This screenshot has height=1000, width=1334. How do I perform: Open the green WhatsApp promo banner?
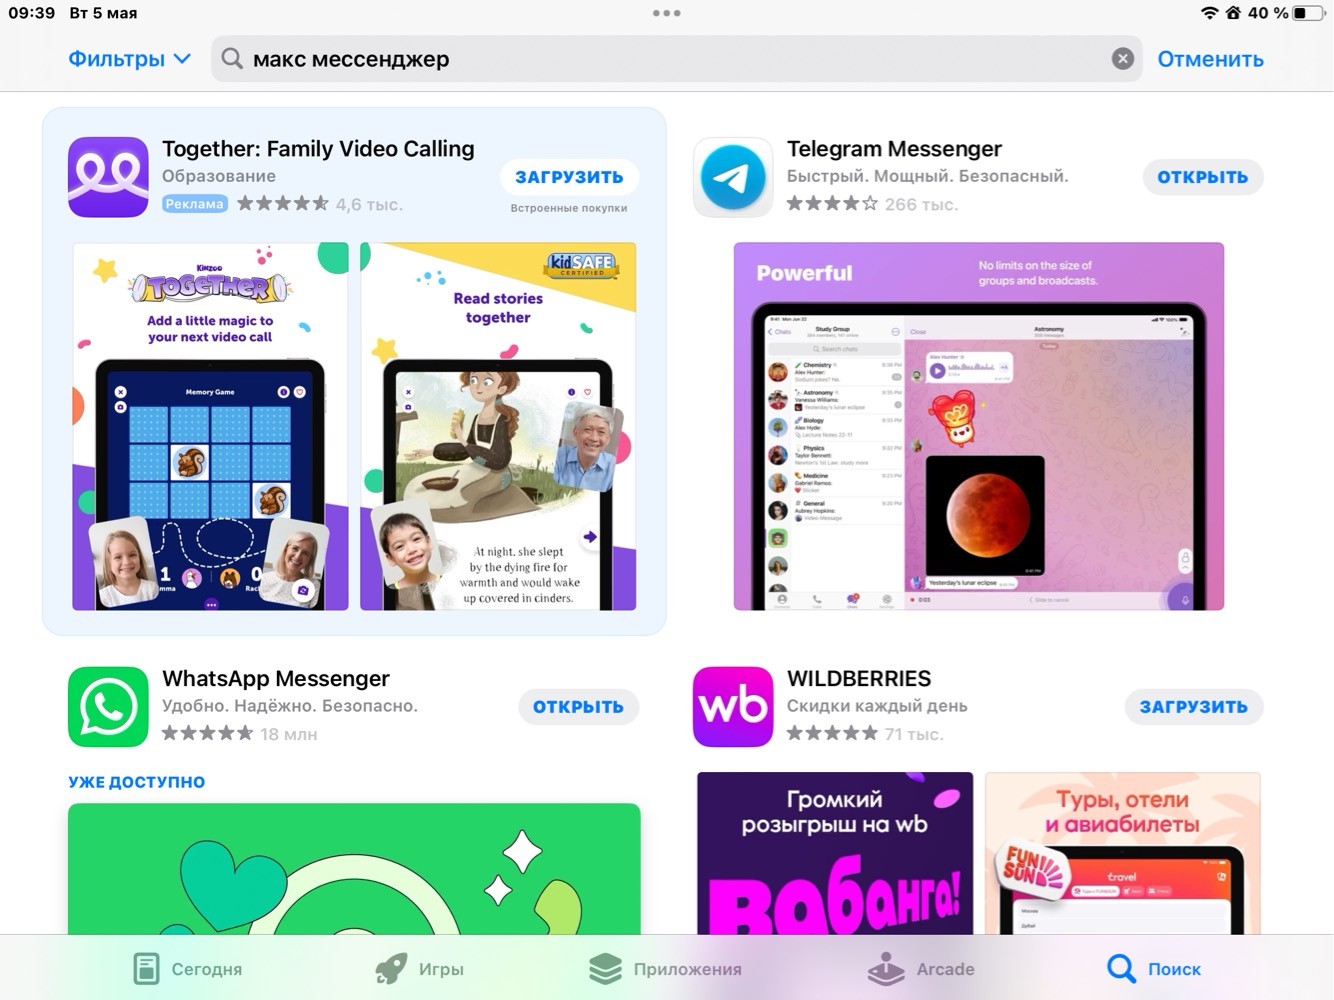[x=354, y=869]
